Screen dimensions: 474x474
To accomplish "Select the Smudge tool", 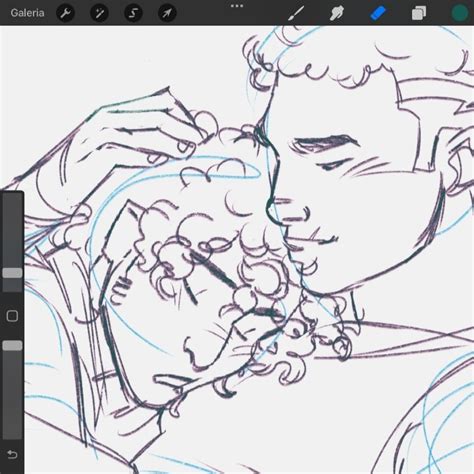I will [337, 13].
